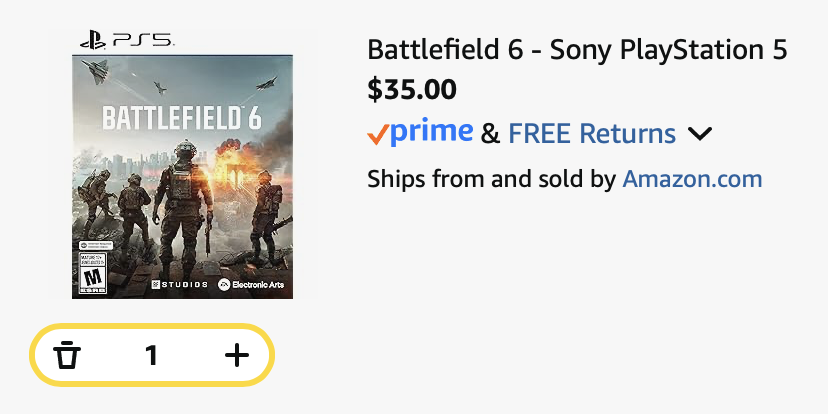The width and height of the screenshot is (828, 414).
Task: Expand the FREE Returns chevron arrow
Action: pos(700,133)
